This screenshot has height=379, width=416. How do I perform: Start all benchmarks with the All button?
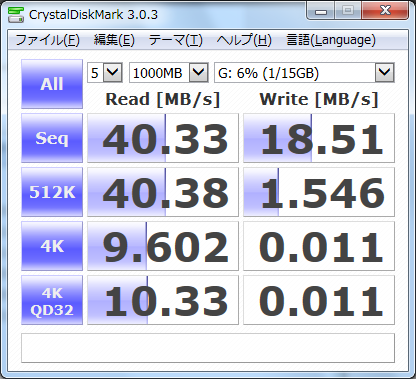click(52, 84)
